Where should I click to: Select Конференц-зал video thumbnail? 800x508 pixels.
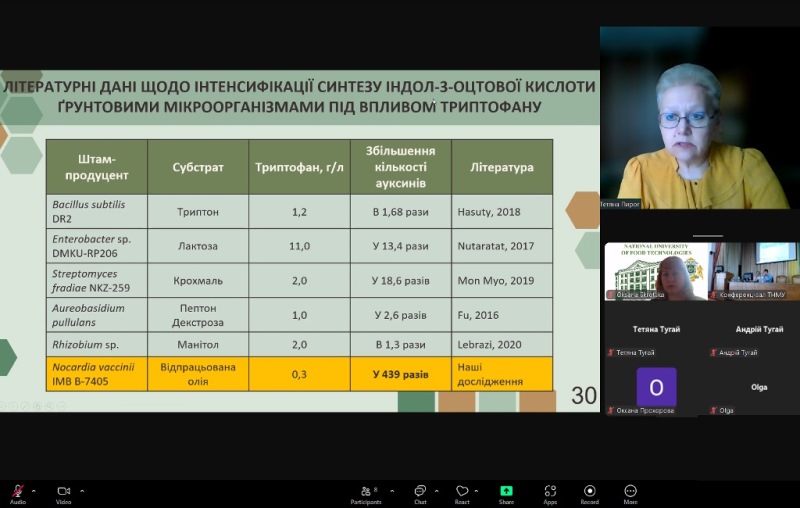click(x=754, y=271)
